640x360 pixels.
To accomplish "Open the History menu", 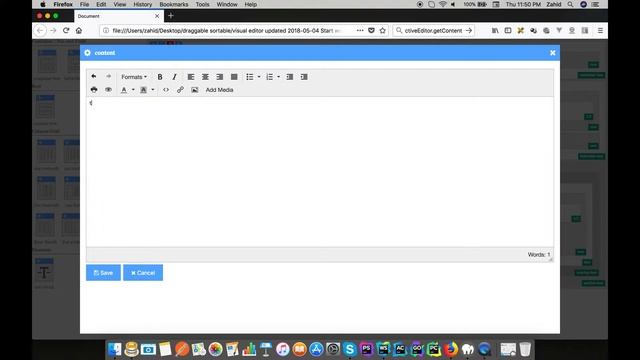I will point(142,4).
